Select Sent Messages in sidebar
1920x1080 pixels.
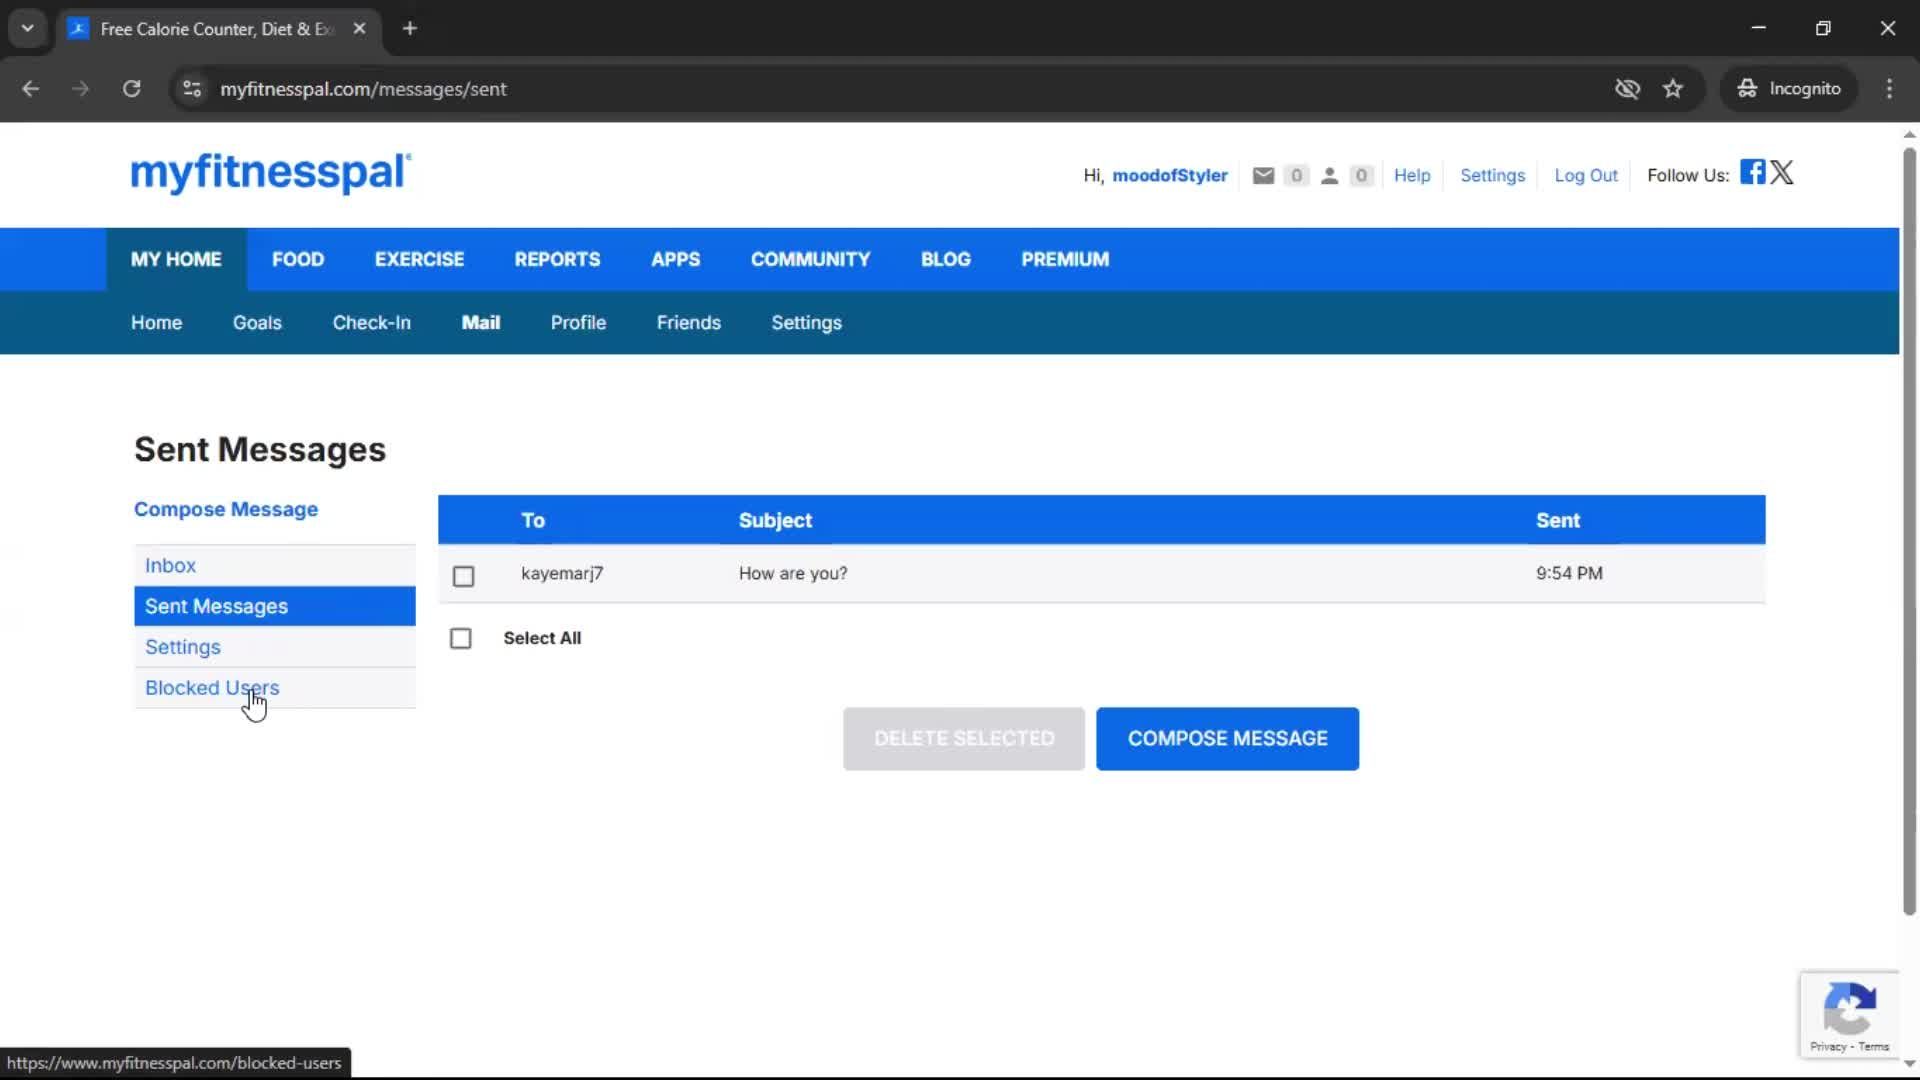tap(275, 606)
